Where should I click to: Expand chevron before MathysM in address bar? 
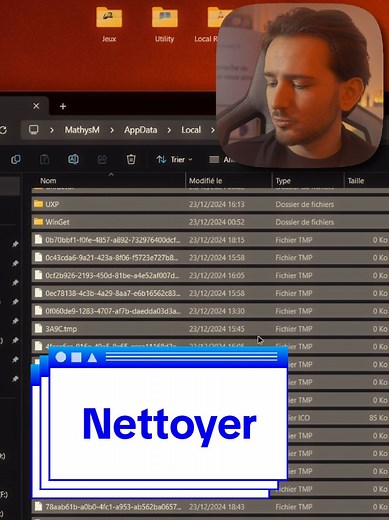(x=52, y=130)
